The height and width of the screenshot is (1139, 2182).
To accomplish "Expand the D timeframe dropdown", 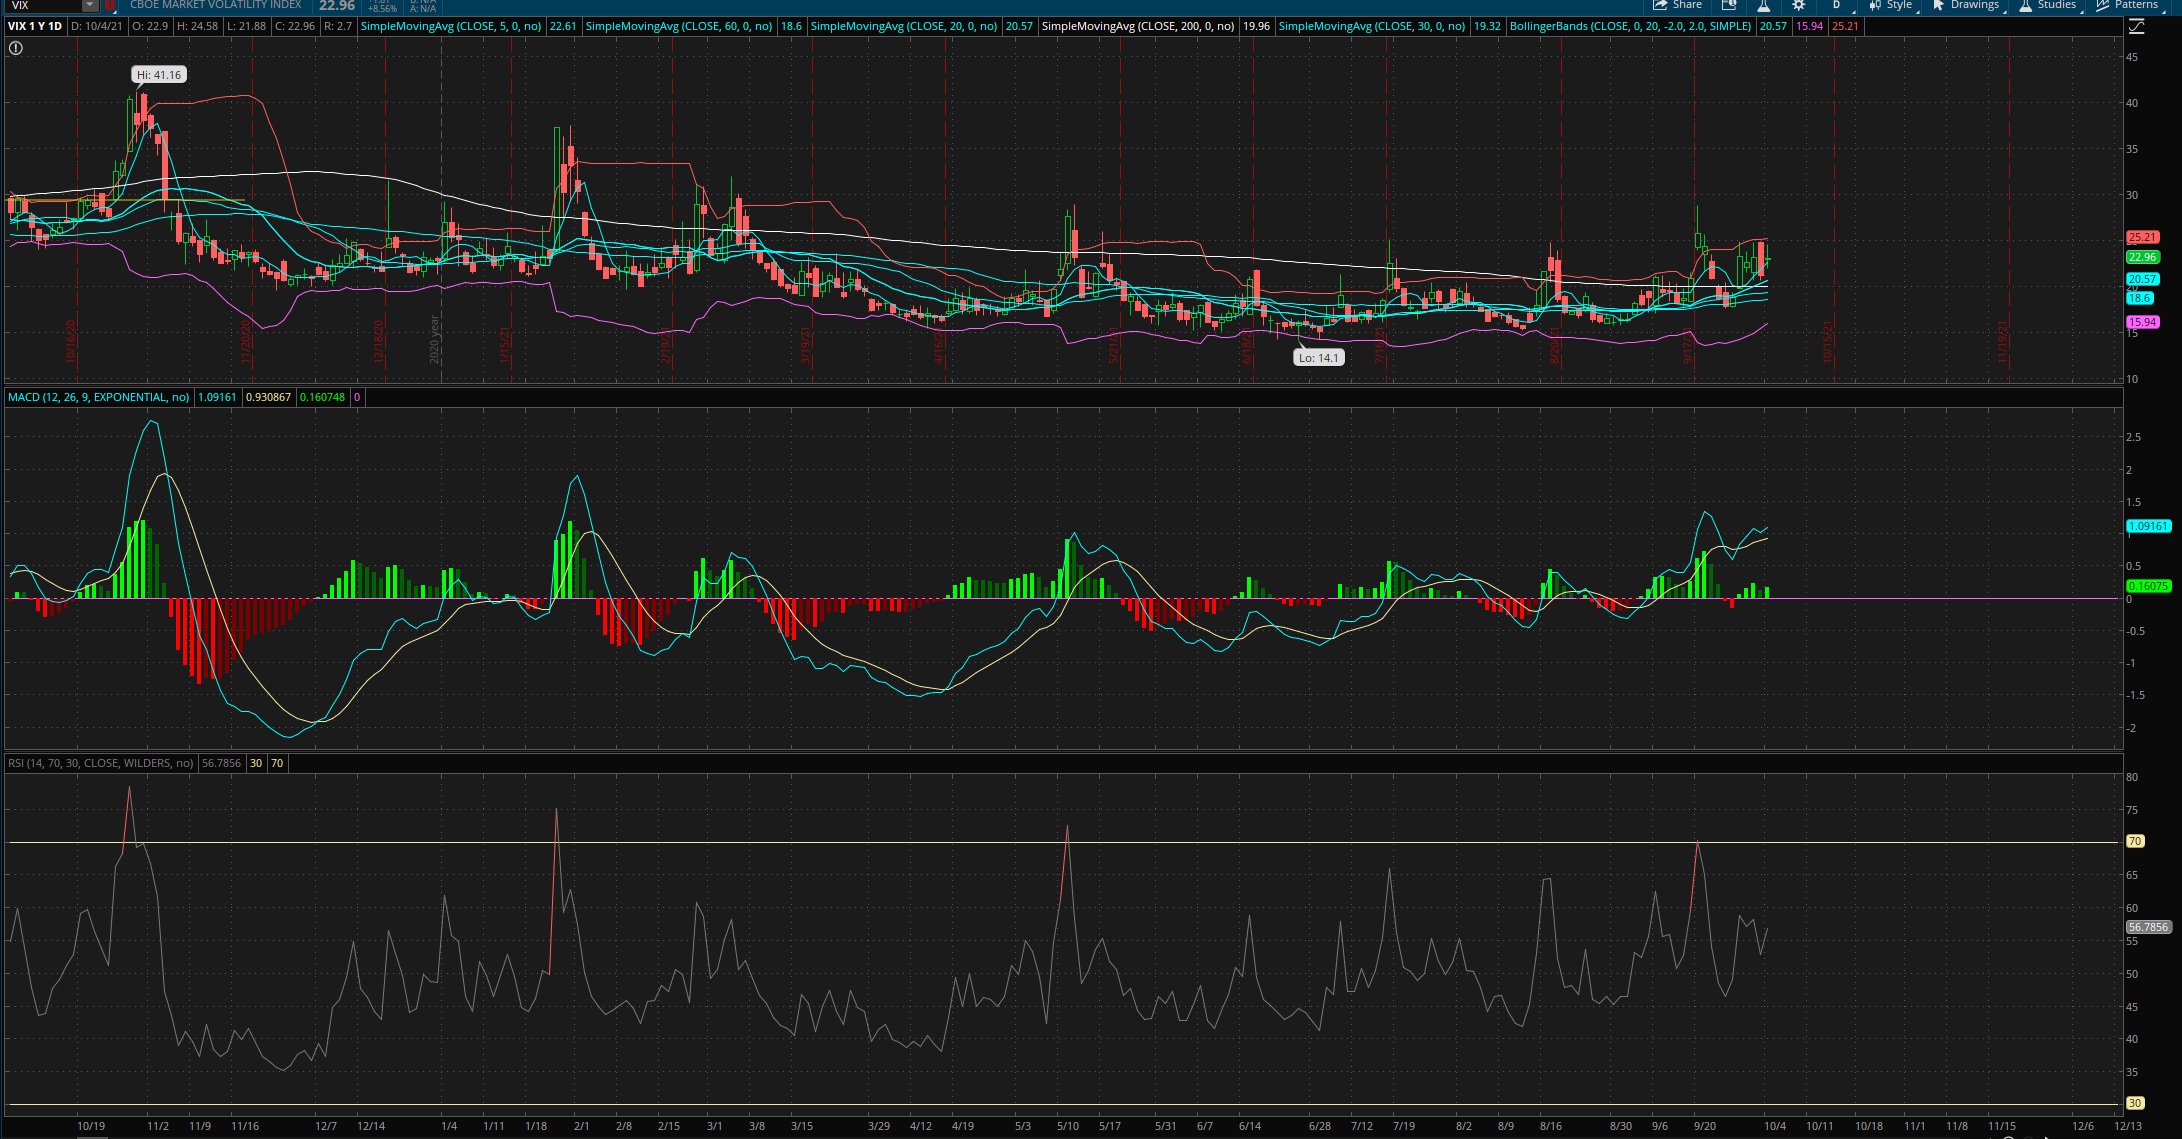I will [x=1836, y=5].
